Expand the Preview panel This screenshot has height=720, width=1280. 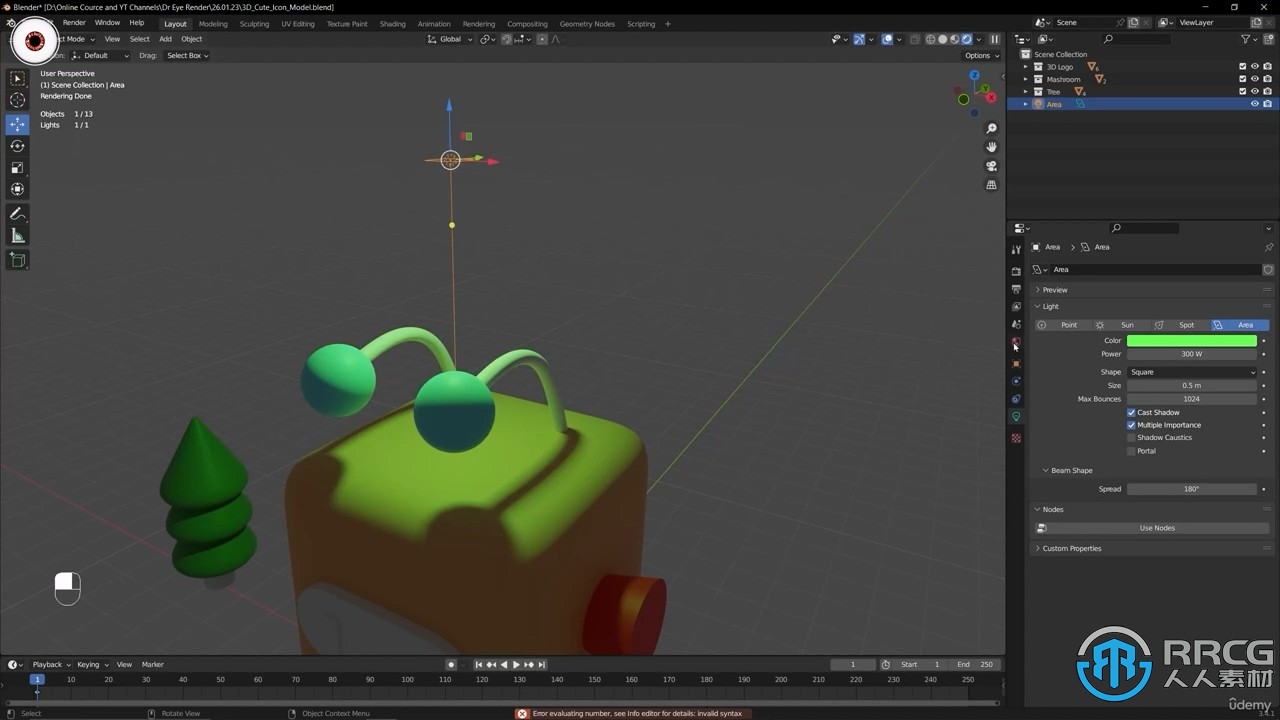(1055, 290)
